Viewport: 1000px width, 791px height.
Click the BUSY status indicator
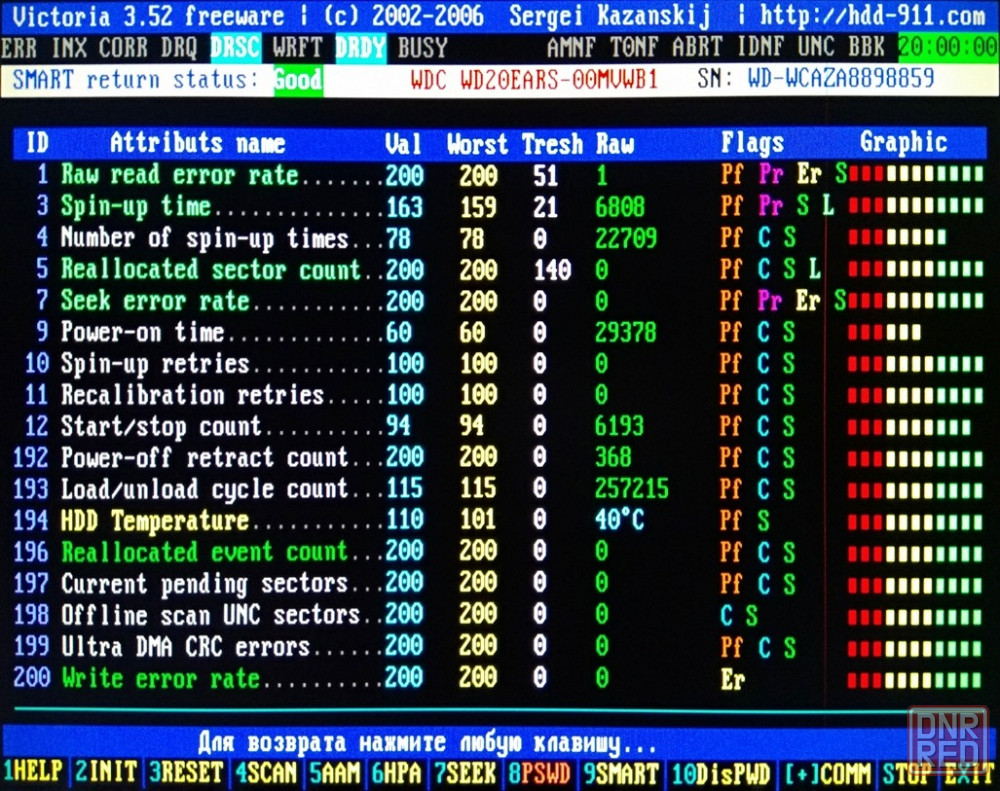tap(422, 48)
